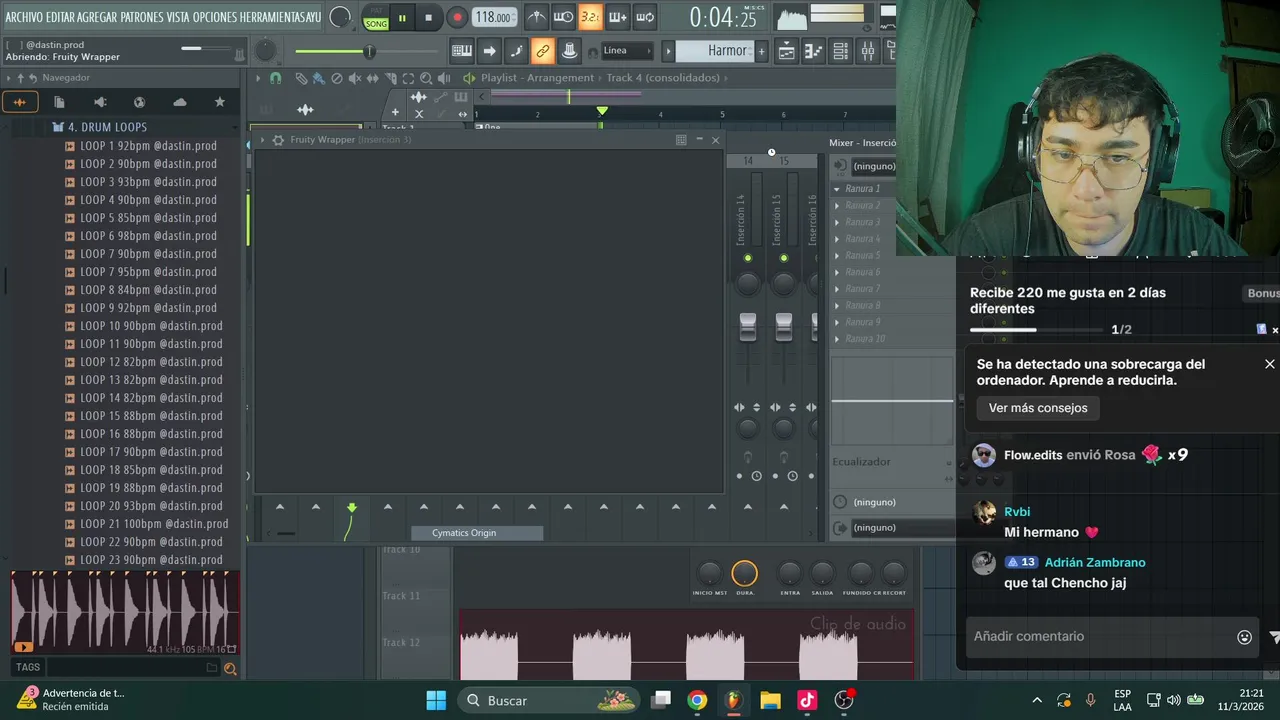Viewport: 1280px width, 720px height.
Task: Open the EDITAR menu
Action: (60, 17)
